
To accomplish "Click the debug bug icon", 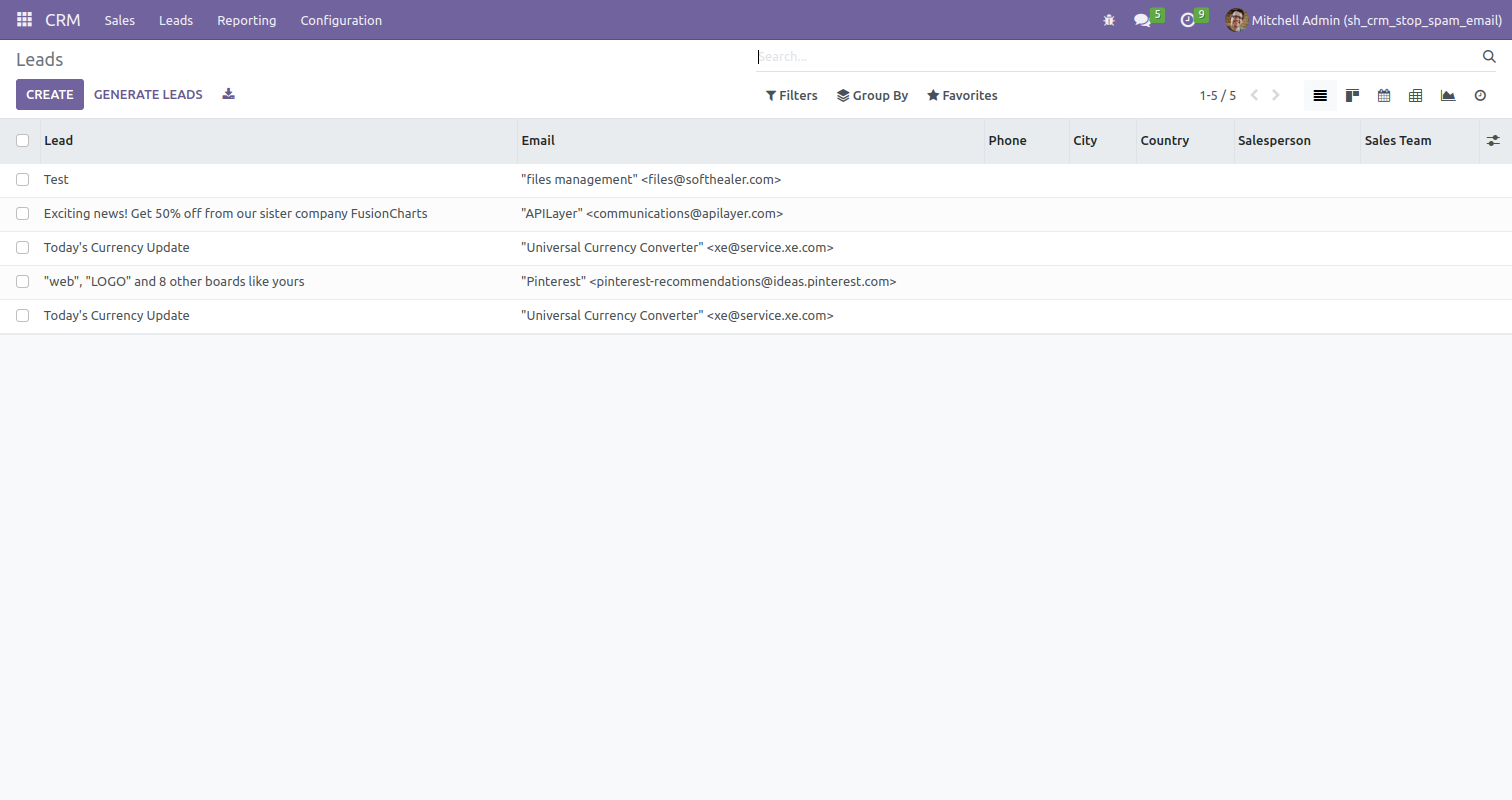I will tap(1109, 20).
